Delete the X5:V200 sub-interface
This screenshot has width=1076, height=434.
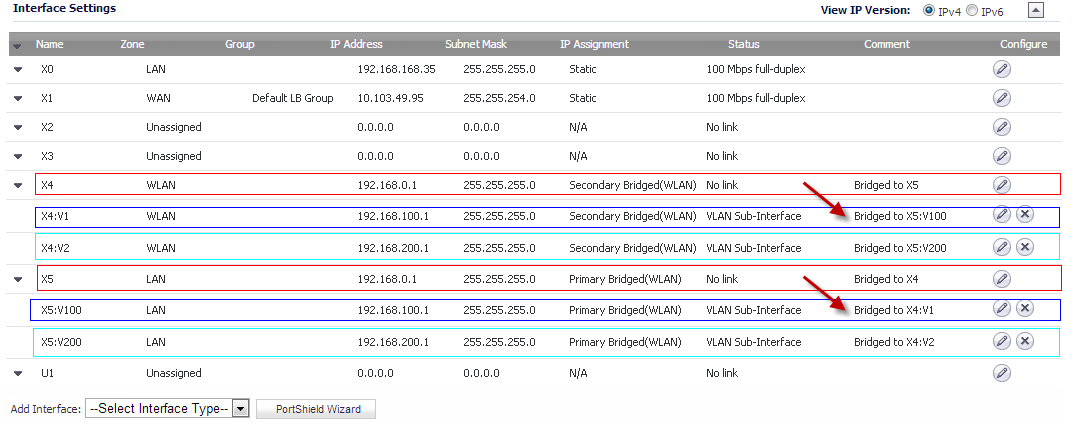[x=1025, y=341]
